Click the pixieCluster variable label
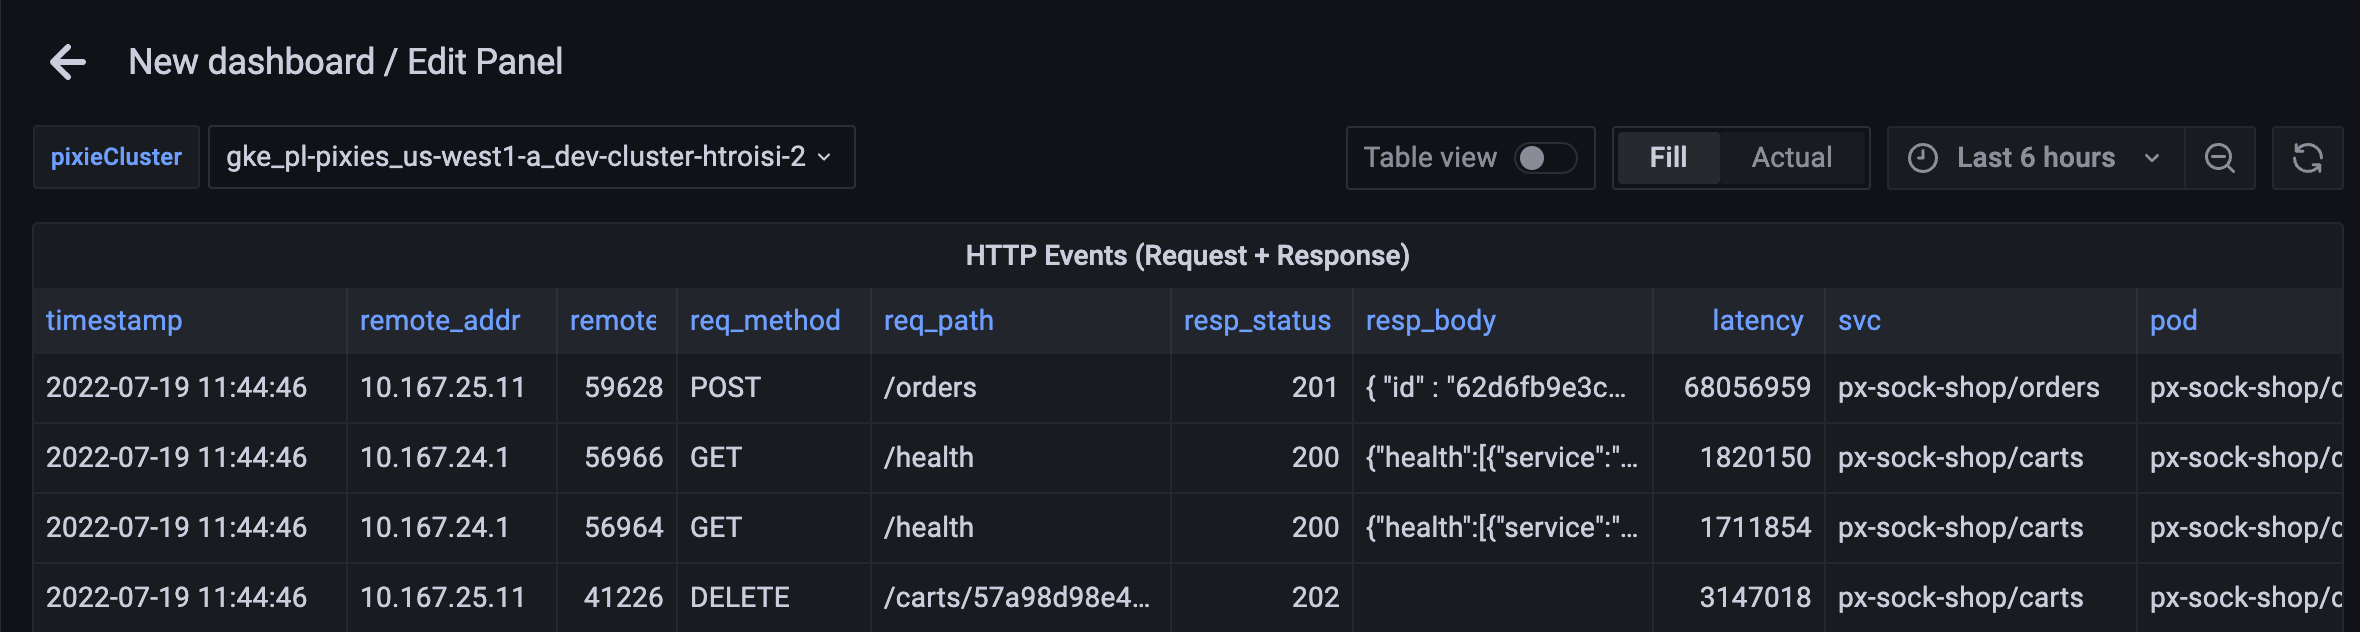 (x=116, y=157)
